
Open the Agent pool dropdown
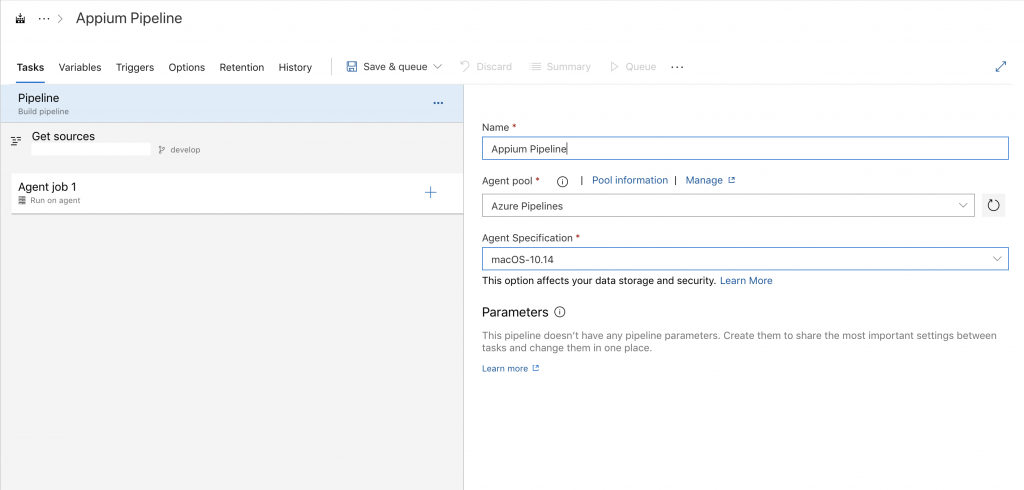tap(728, 205)
